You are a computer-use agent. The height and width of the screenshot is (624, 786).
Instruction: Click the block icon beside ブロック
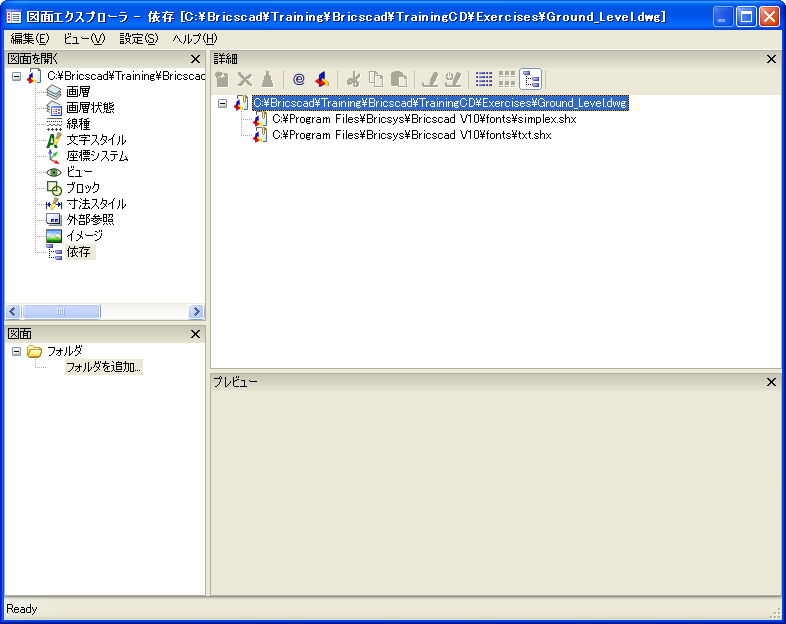click(x=54, y=188)
